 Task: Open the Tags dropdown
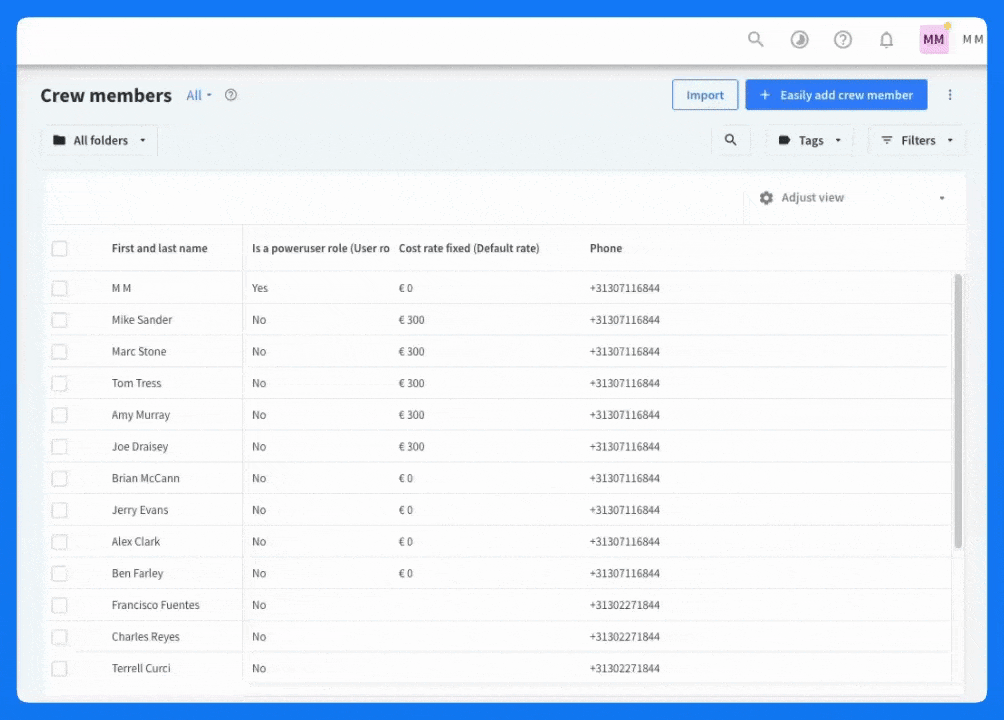click(810, 140)
